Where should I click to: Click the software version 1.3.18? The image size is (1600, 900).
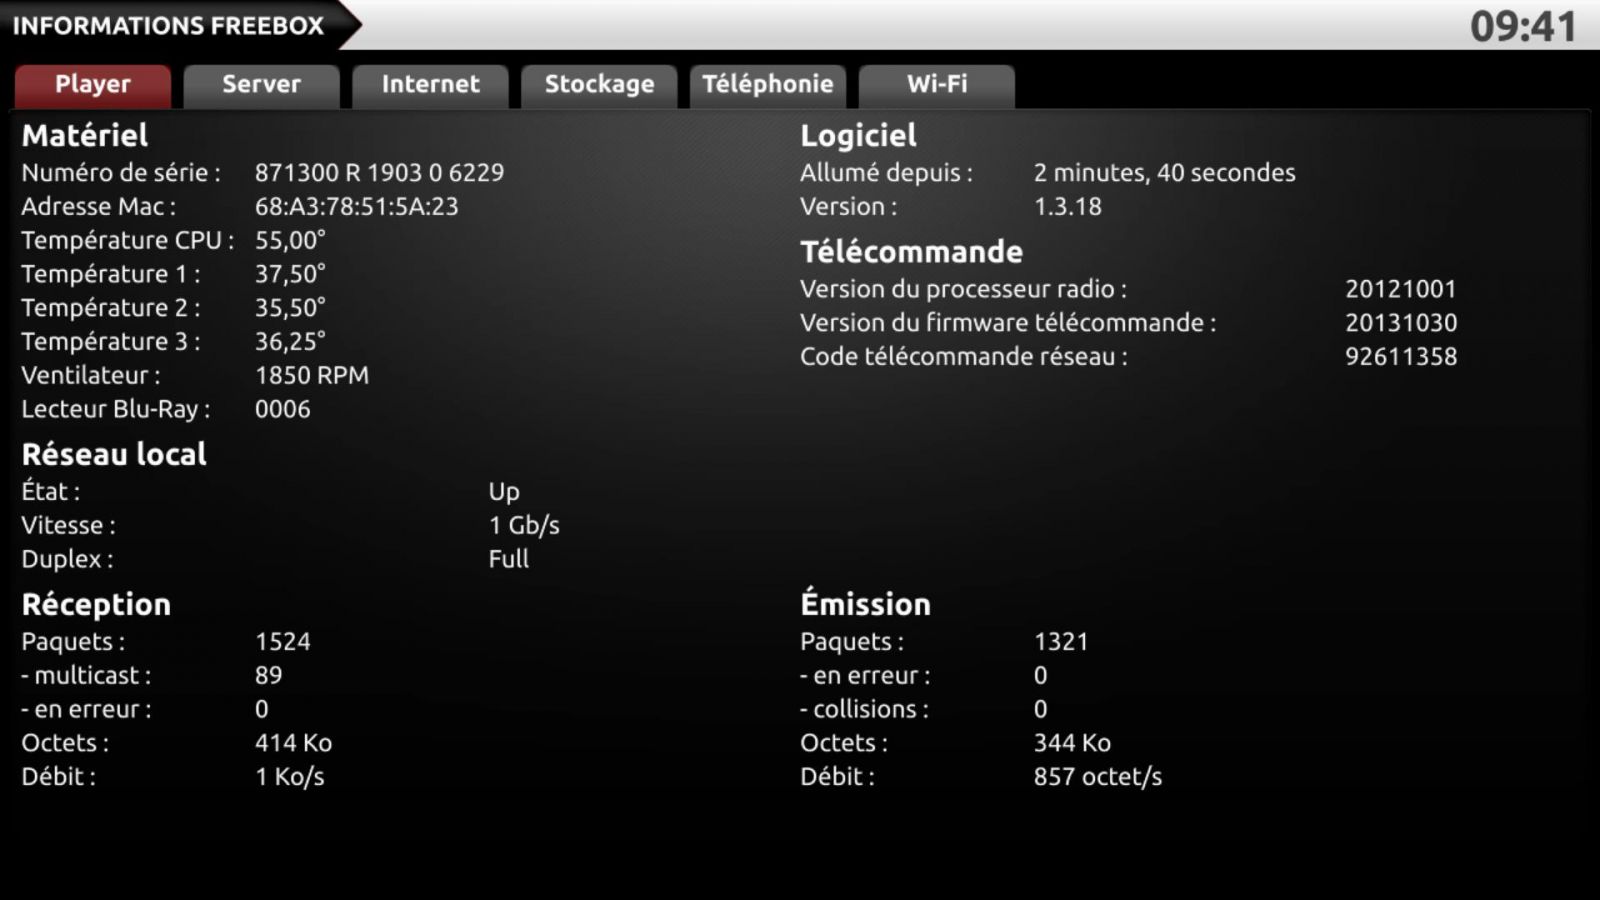click(x=1068, y=207)
